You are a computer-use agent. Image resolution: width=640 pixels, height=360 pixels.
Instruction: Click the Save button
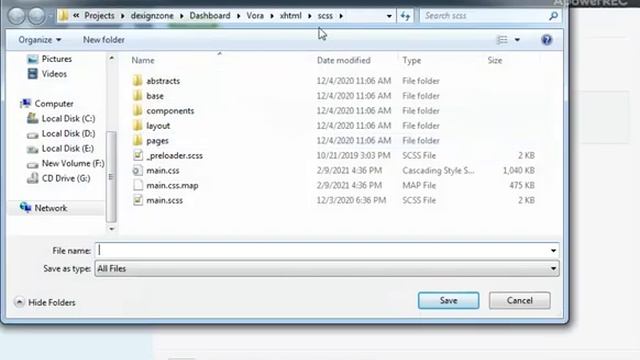pyautogui.click(x=449, y=300)
